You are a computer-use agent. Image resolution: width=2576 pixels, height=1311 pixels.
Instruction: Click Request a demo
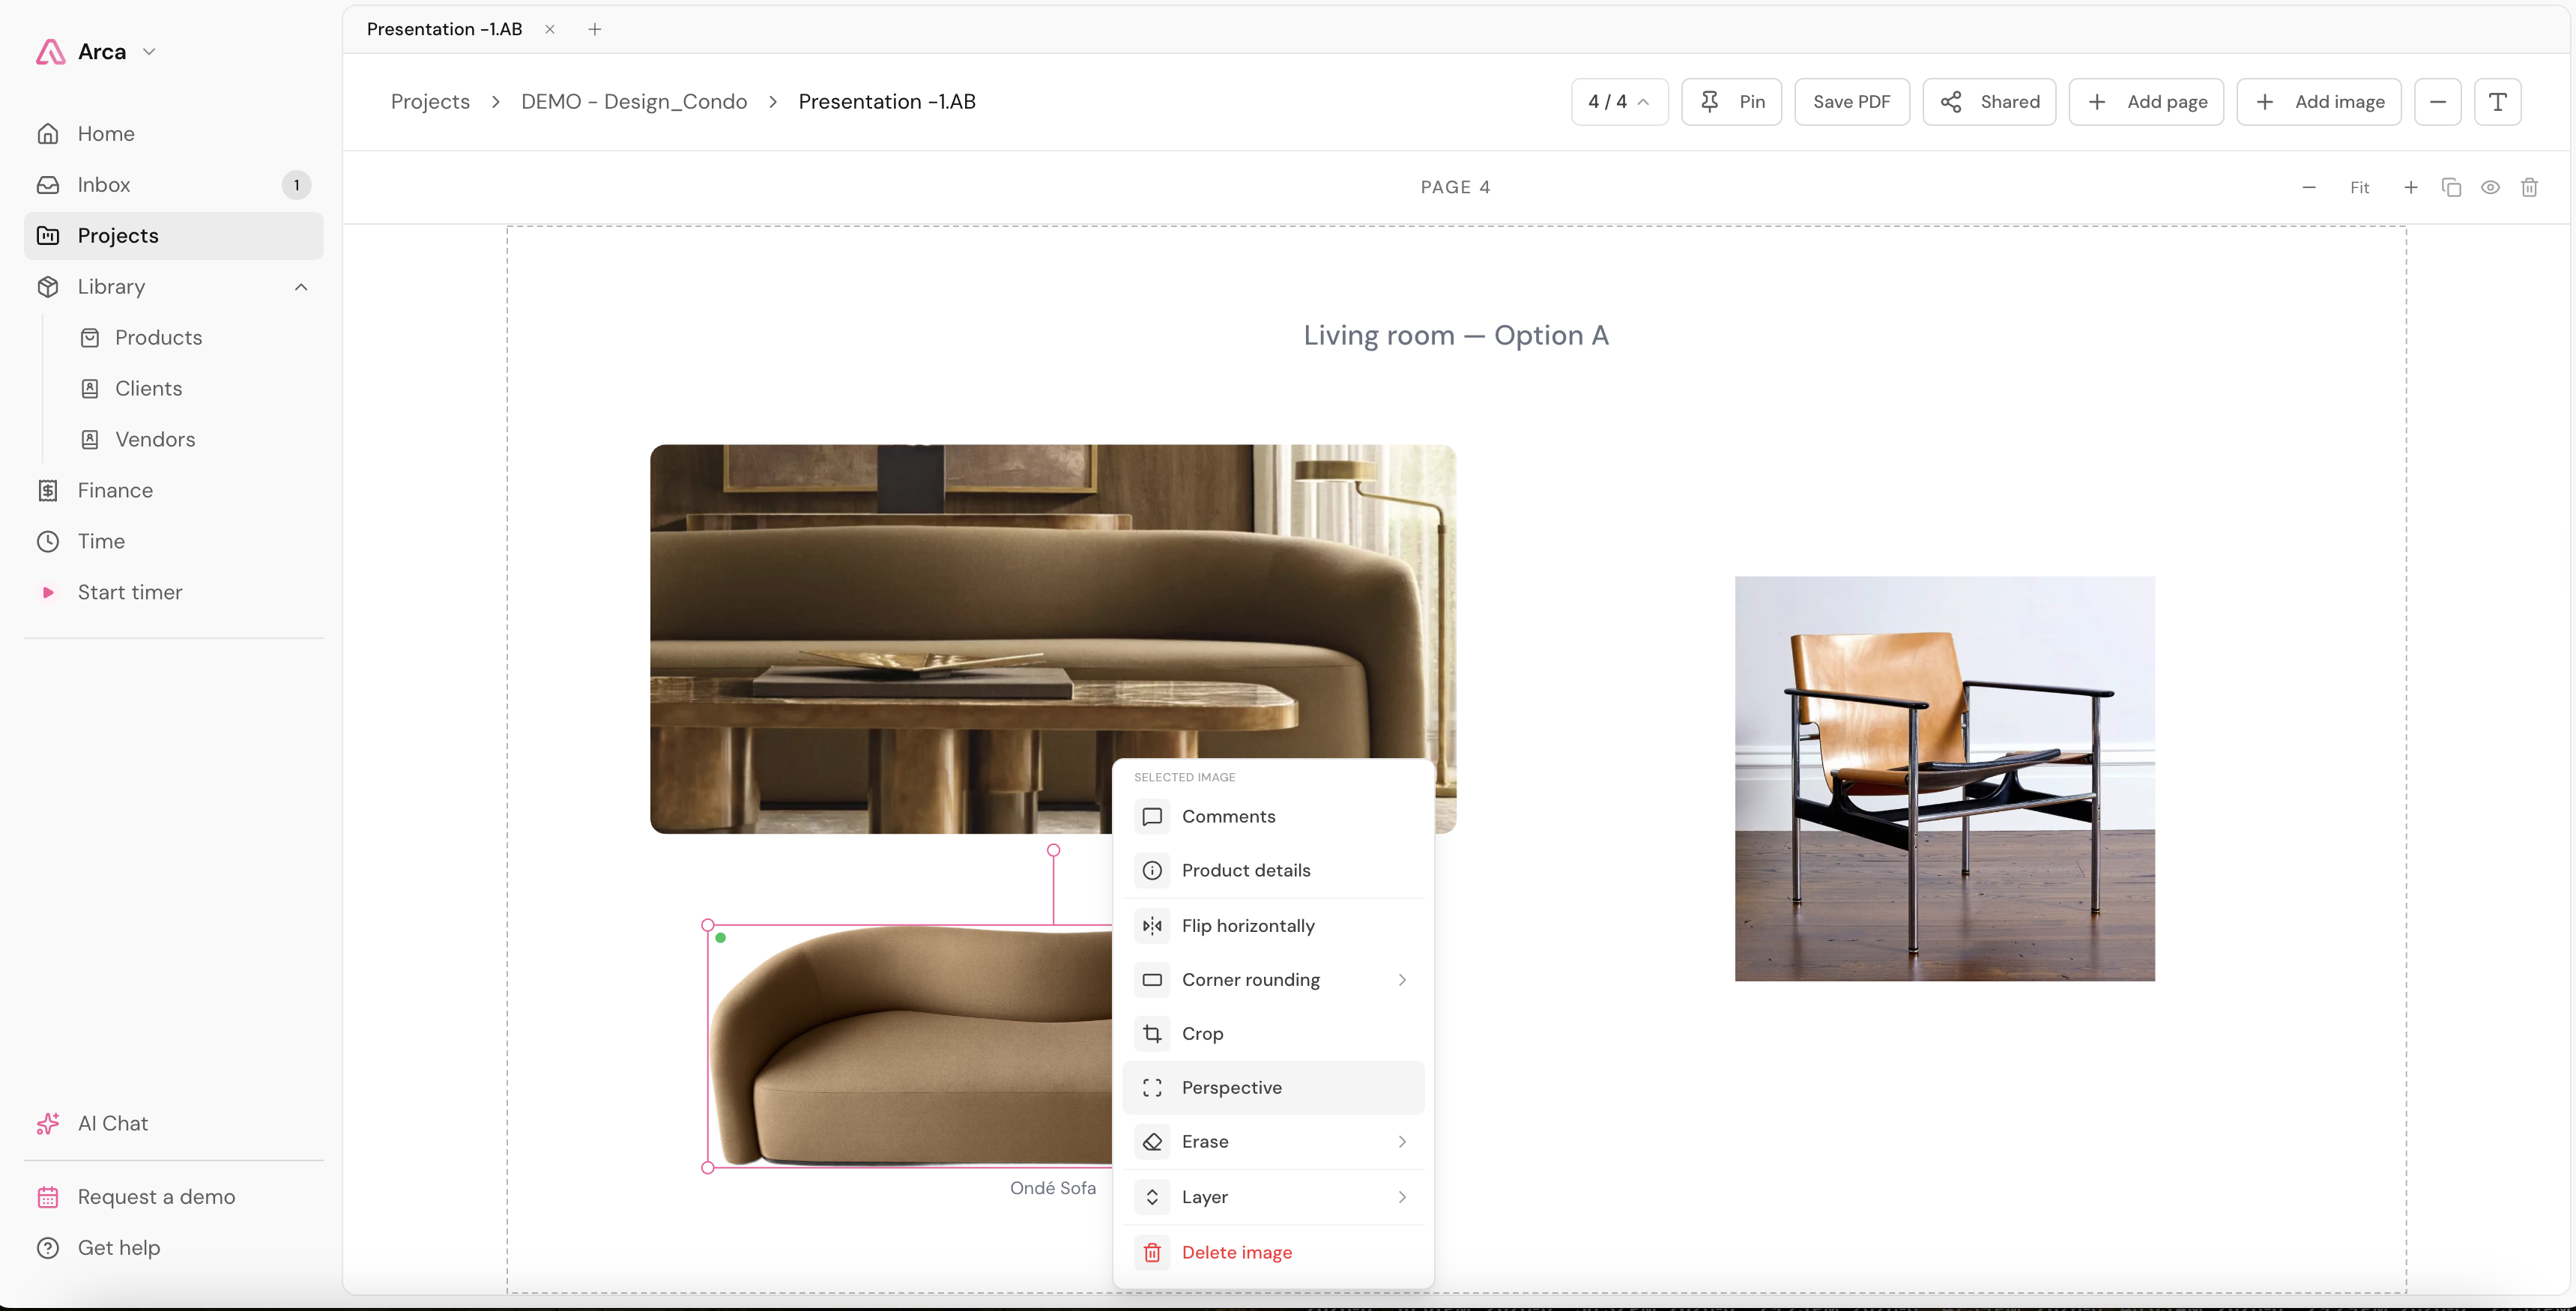point(173,1197)
